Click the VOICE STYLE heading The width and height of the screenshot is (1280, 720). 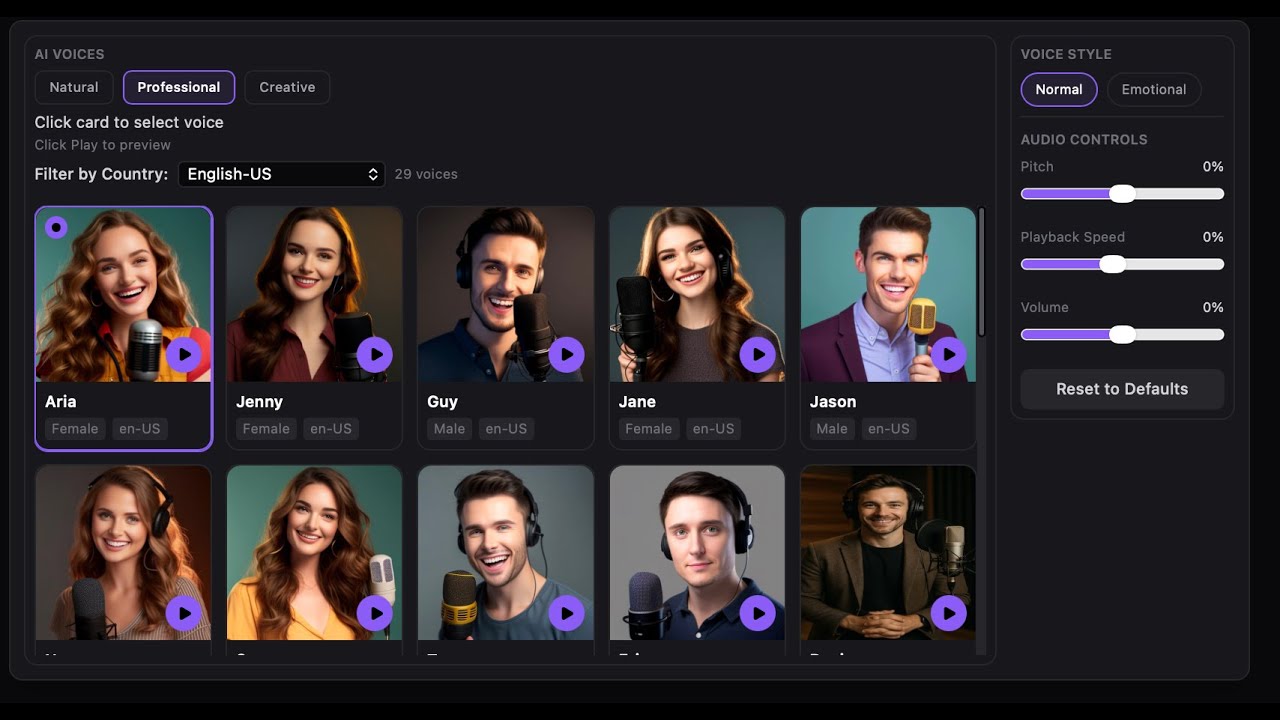pos(1066,54)
